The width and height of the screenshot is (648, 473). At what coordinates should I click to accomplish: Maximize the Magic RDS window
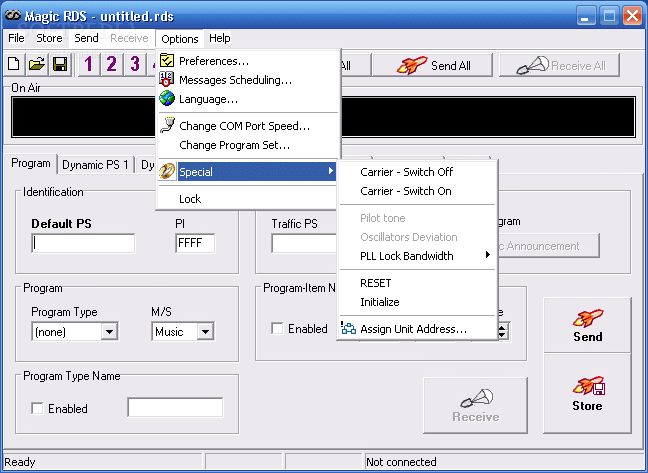[609, 17]
